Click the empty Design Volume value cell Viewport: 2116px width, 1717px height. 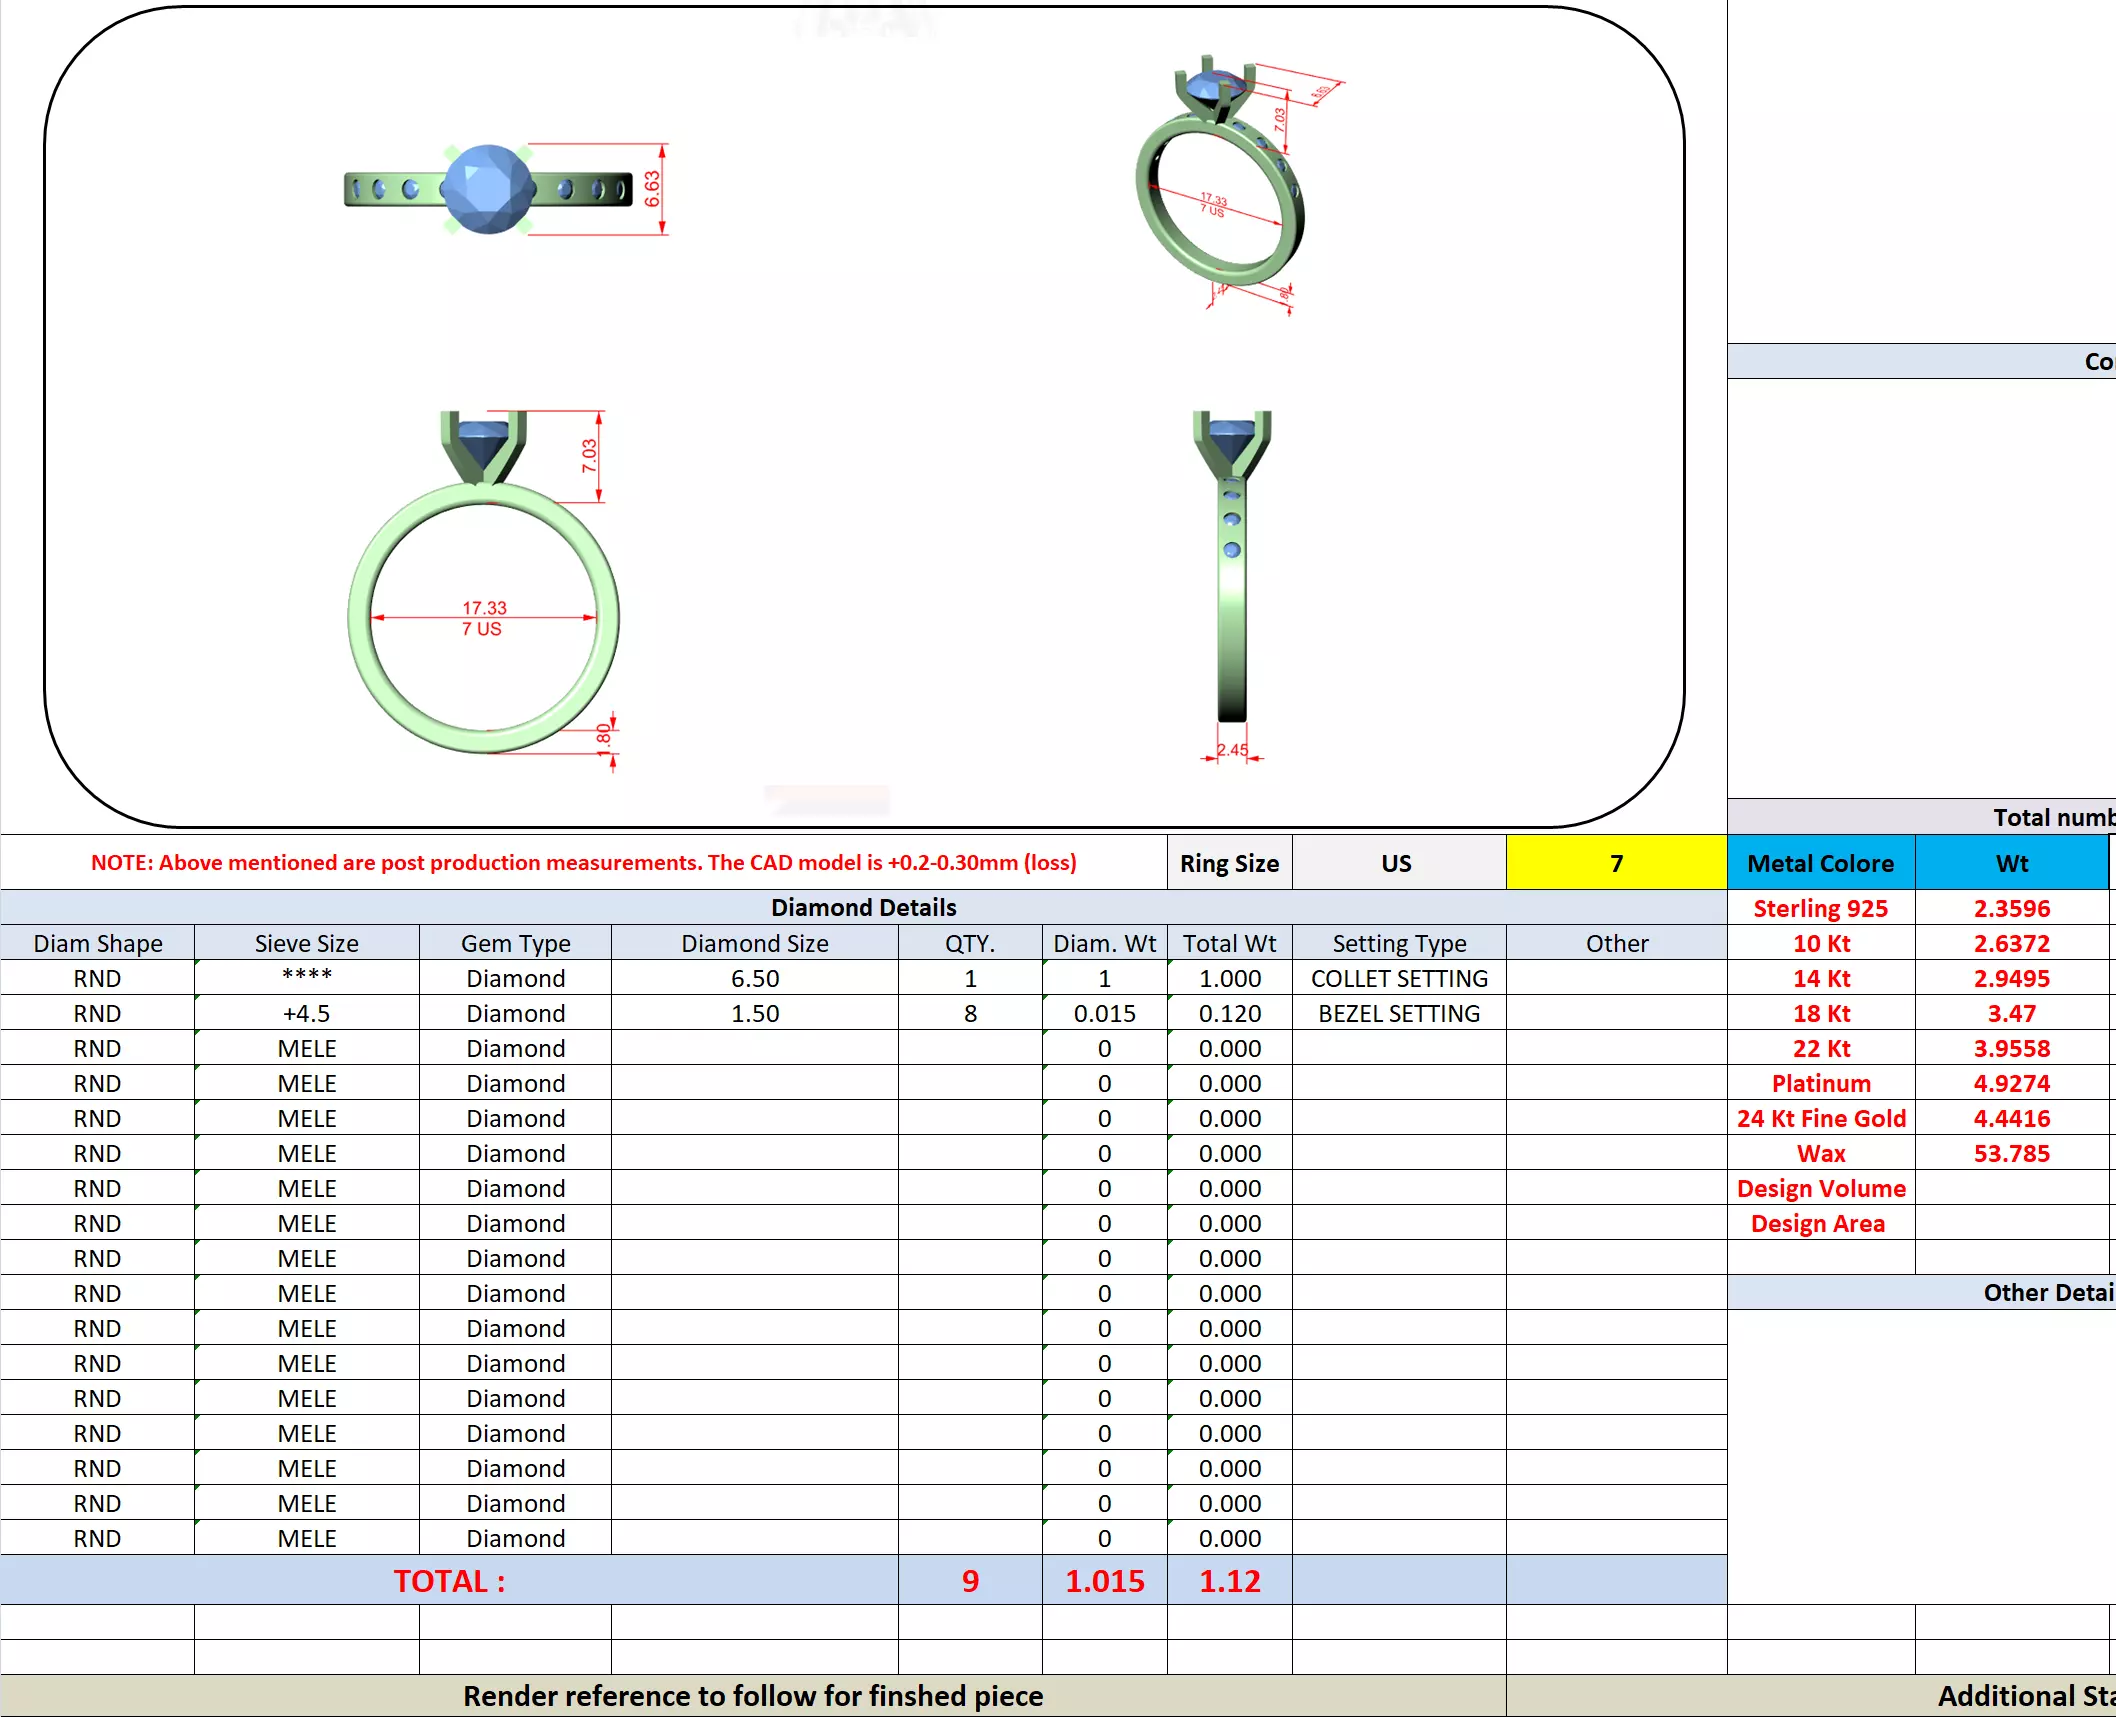click(x=2011, y=1188)
